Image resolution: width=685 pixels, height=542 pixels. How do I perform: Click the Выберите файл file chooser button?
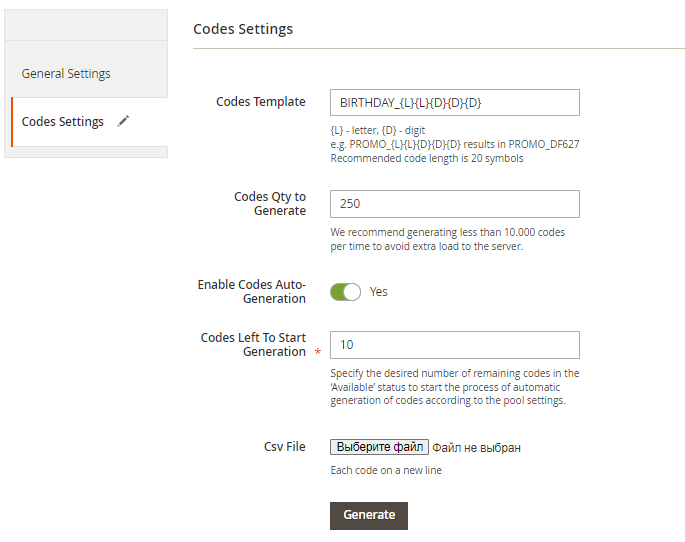pyautogui.click(x=379, y=447)
